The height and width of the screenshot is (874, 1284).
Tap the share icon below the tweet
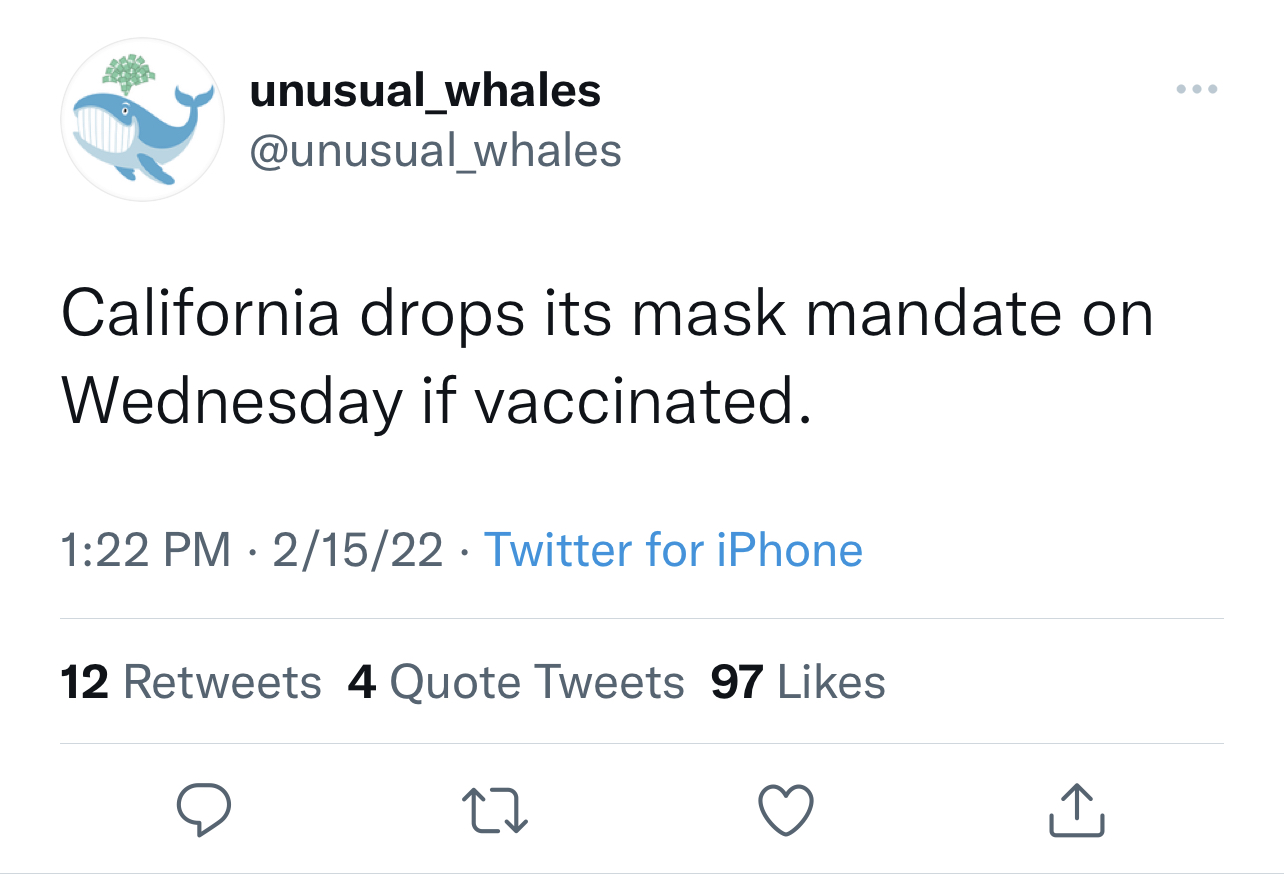click(x=1077, y=809)
